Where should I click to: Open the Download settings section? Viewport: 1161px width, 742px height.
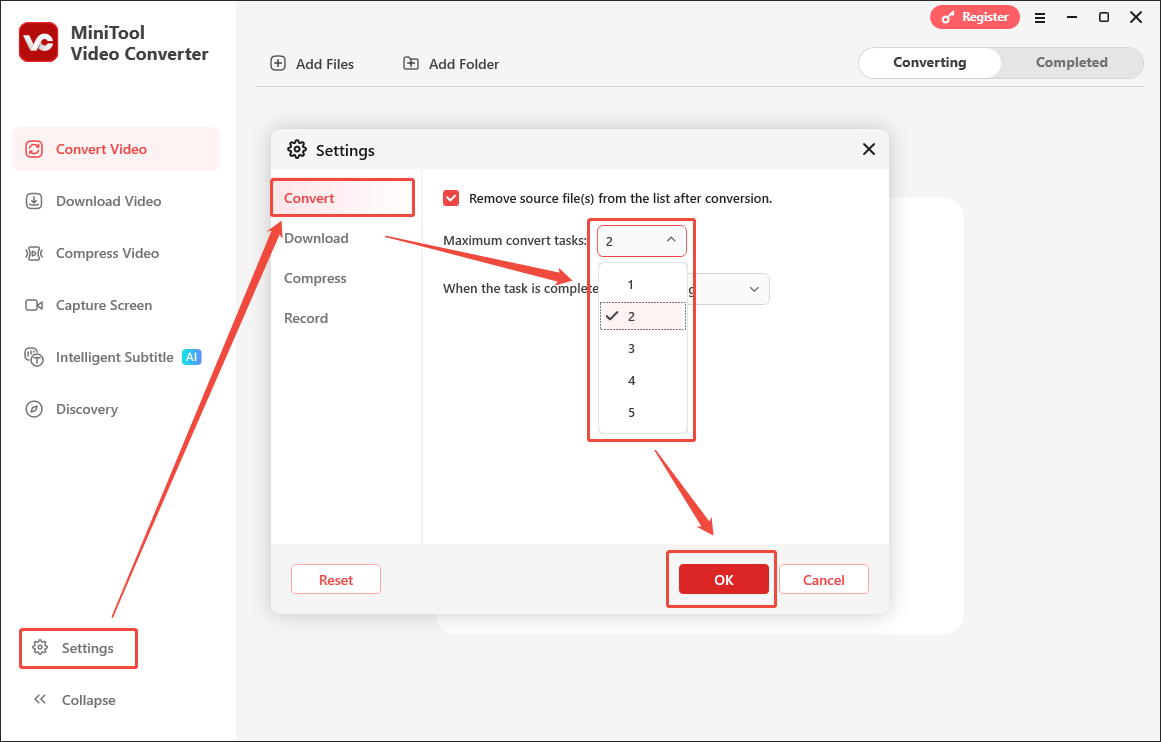316,238
